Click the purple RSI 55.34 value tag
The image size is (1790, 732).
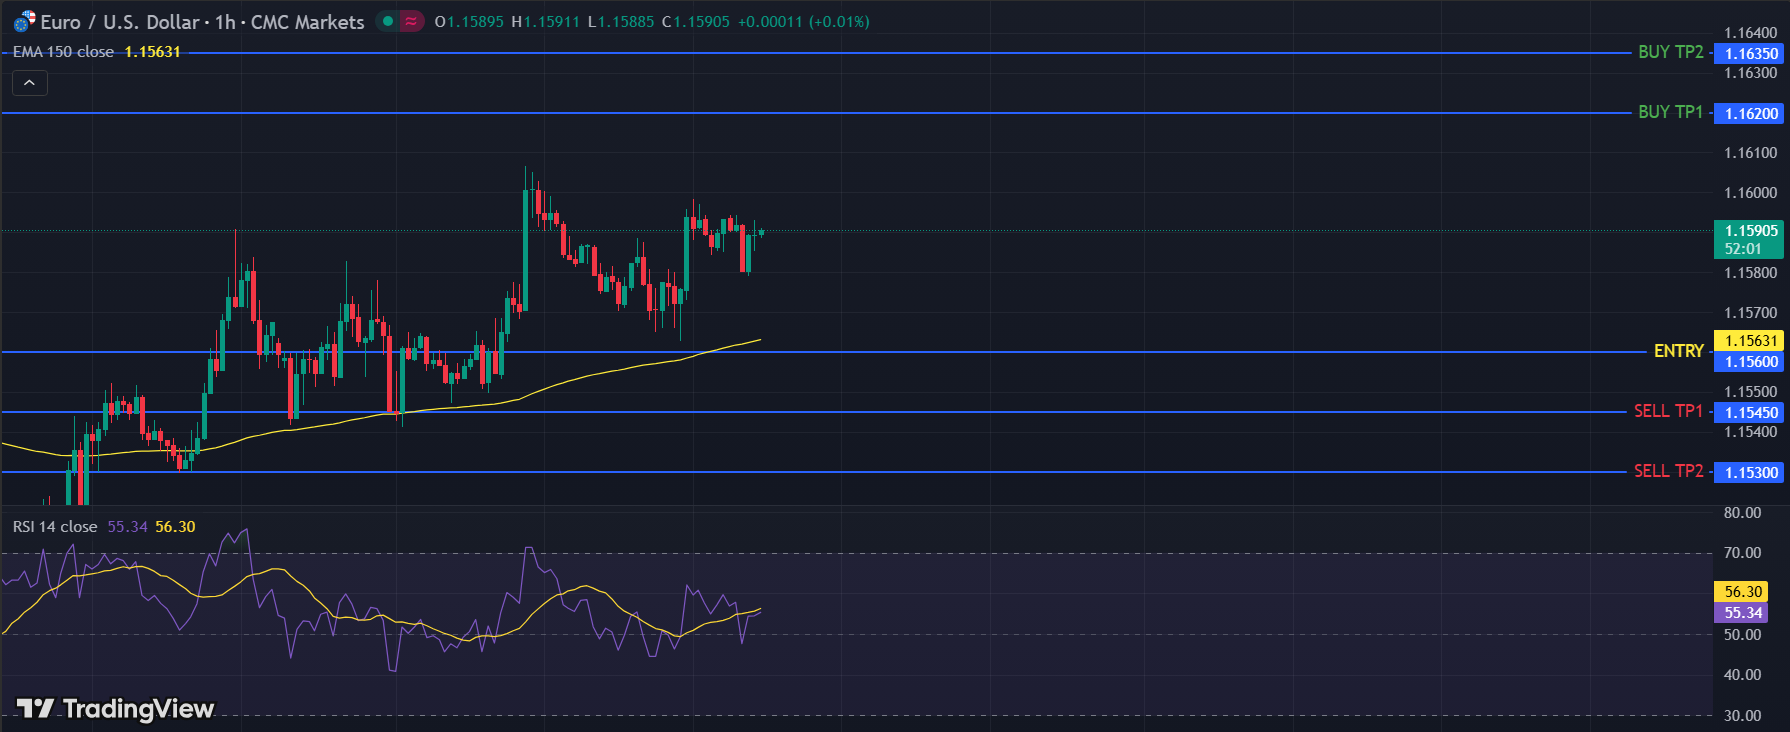coord(1743,613)
